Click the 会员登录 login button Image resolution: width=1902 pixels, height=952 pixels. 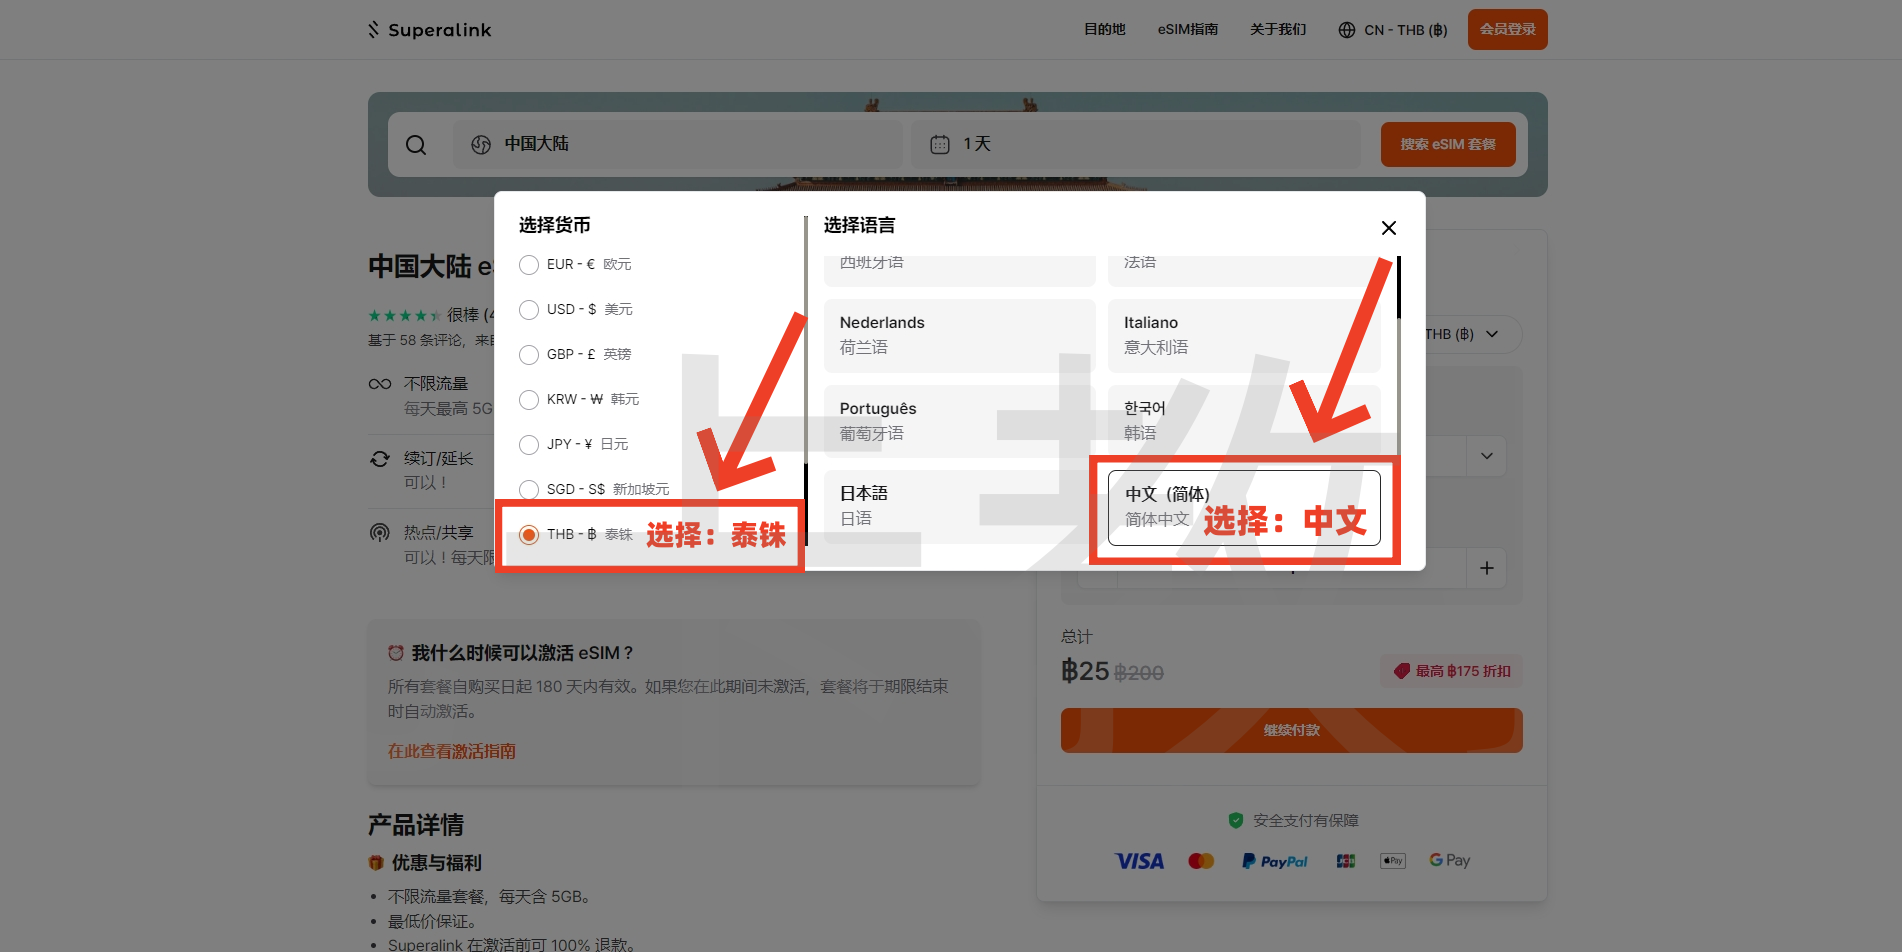pos(1507,29)
